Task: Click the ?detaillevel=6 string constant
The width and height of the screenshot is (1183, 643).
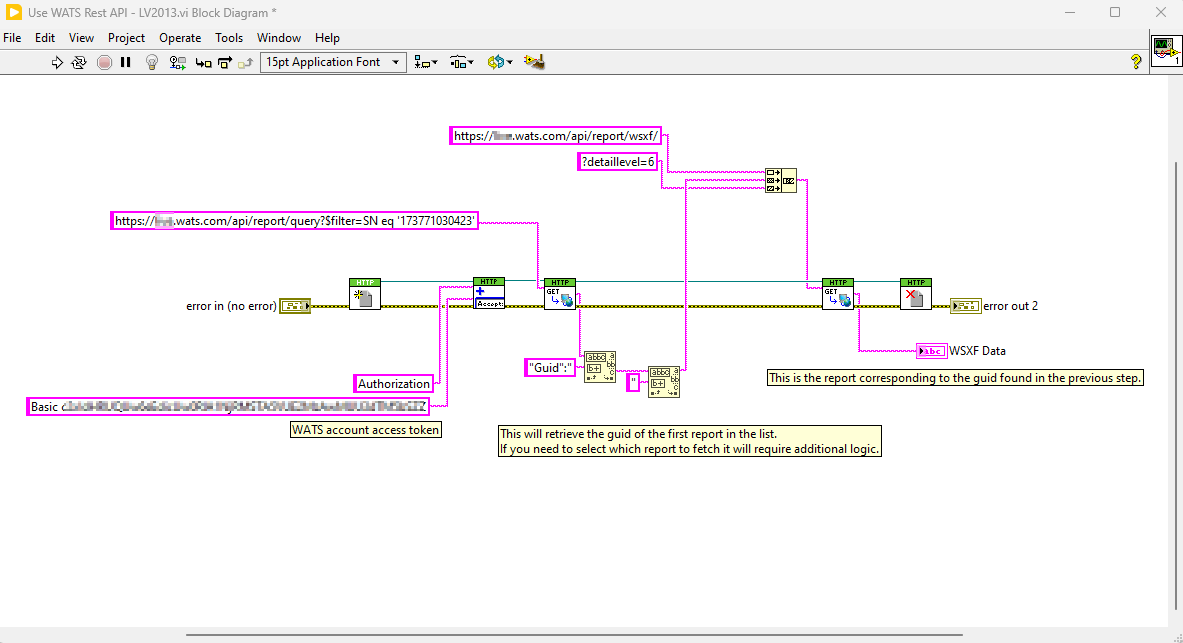Action: pyautogui.click(x=618, y=162)
